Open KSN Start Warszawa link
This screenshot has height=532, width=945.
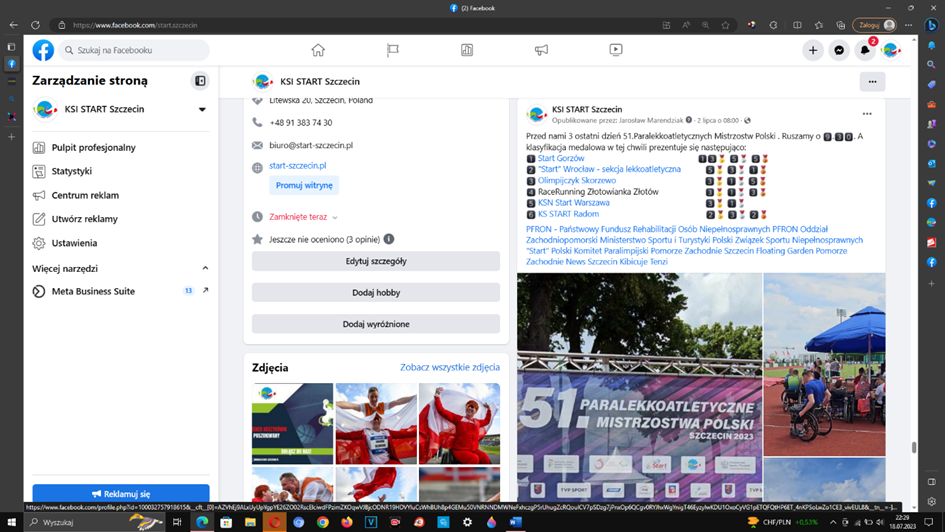click(574, 203)
